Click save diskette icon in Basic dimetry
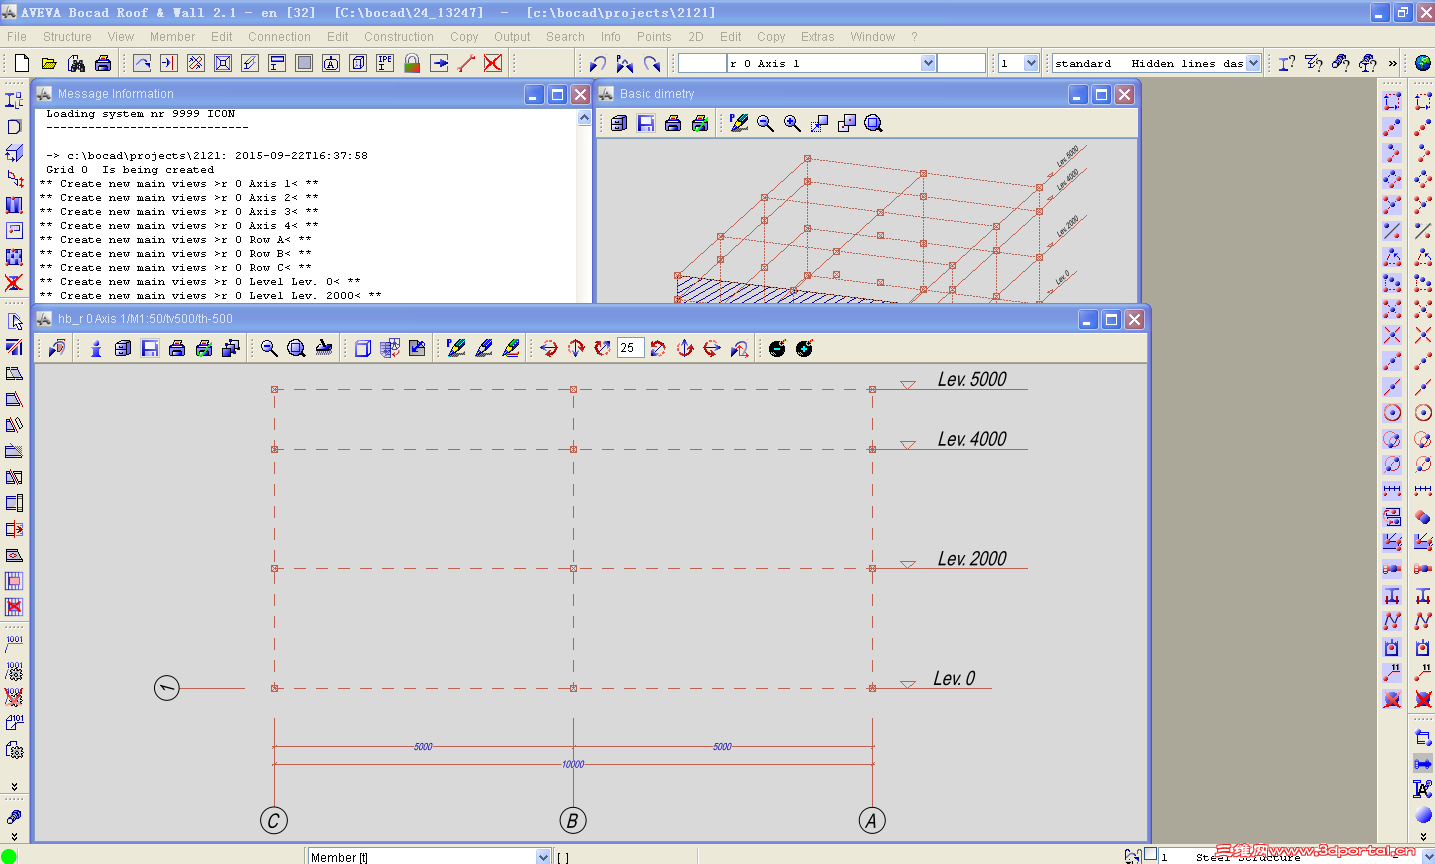 point(646,123)
